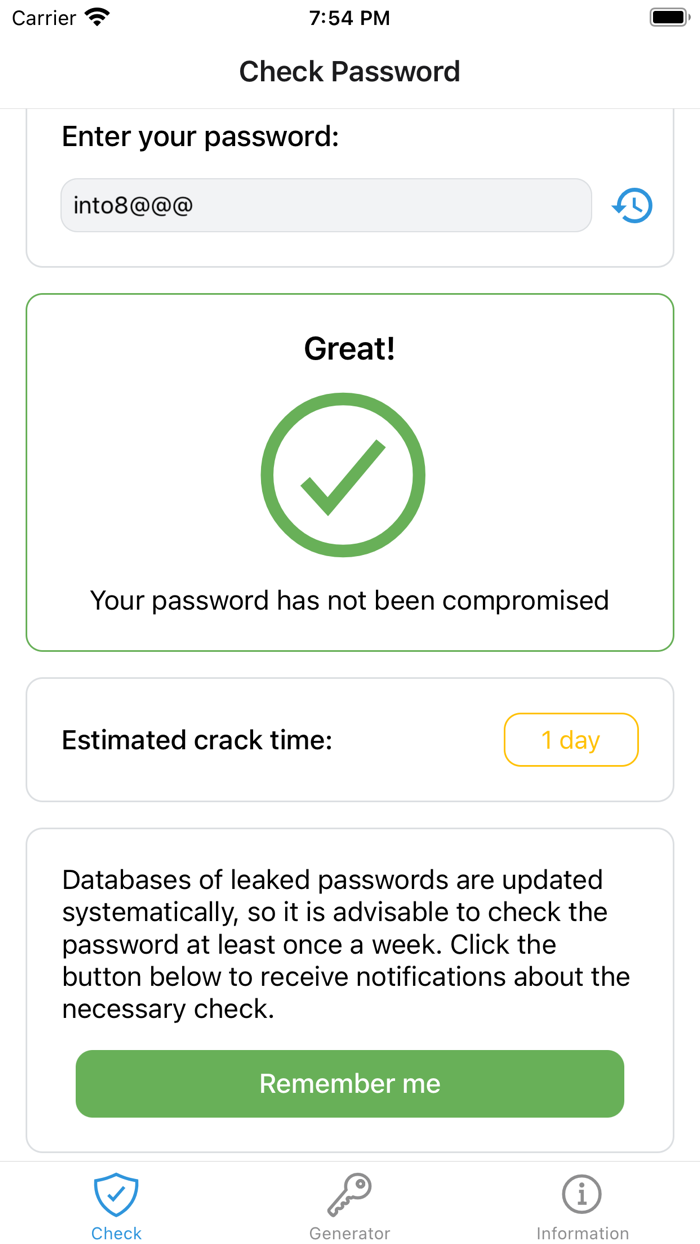Tap the blue clock-arrow beside the password field

click(x=632, y=205)
